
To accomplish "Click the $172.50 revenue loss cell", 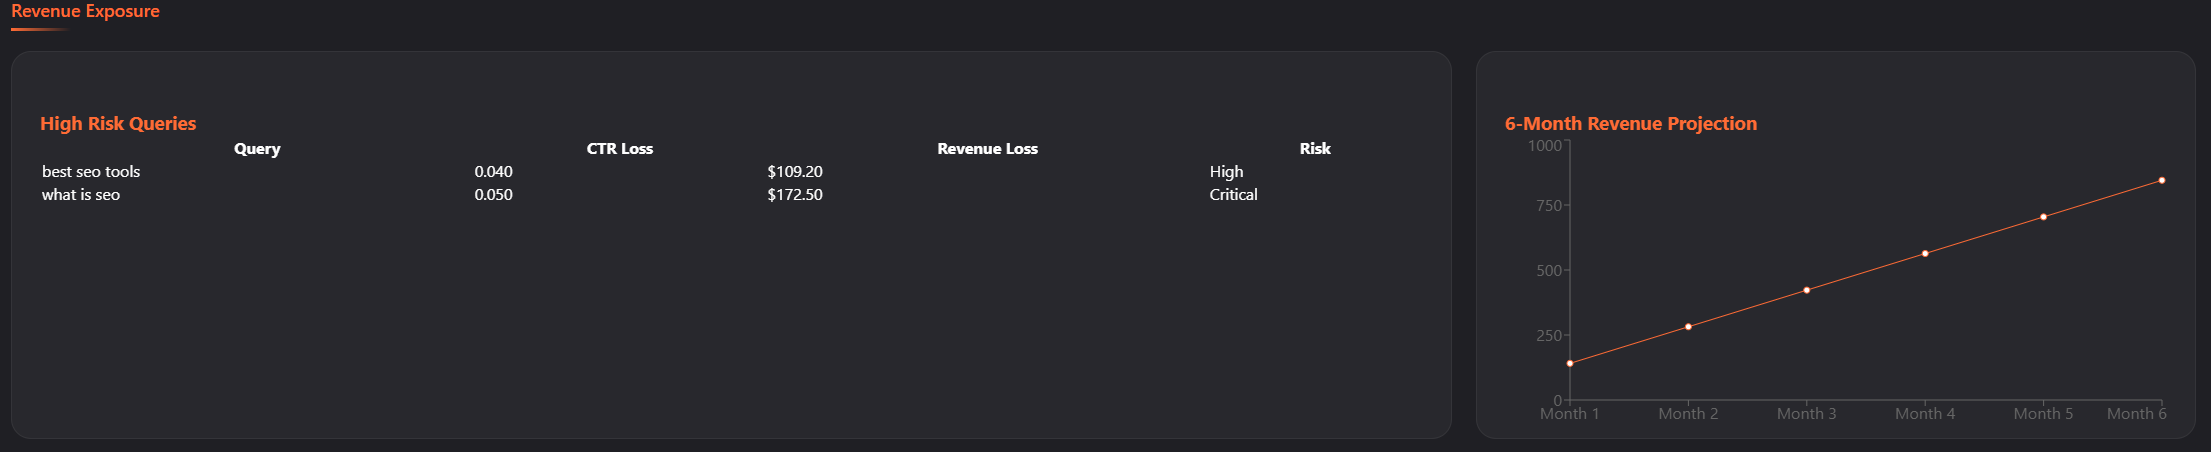I will click(x=795, y=195).
